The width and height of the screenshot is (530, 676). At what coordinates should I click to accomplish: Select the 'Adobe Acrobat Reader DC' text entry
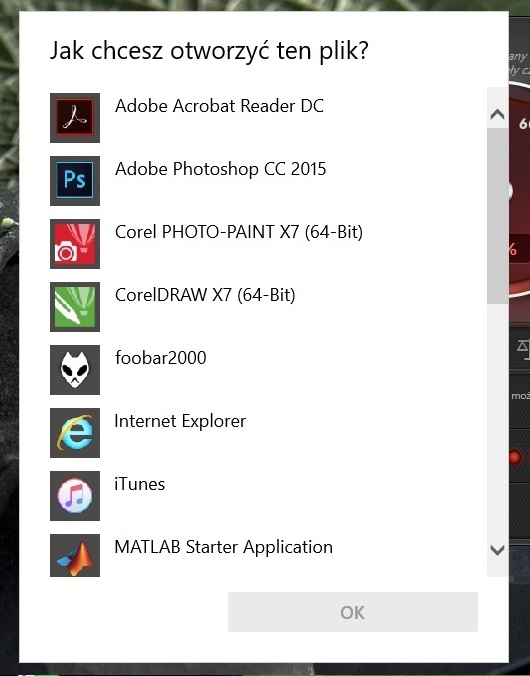[x=220, y=106]
